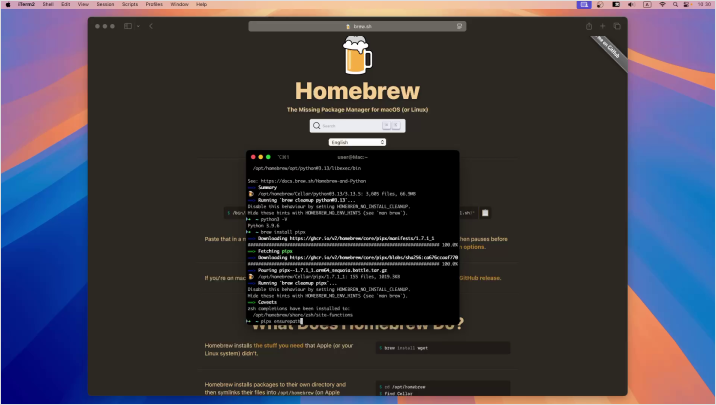The height and width of the screenshot is (405, 716).
Task: Open the 'options' link
Action: pyautogui.click(x=474, y=247)
